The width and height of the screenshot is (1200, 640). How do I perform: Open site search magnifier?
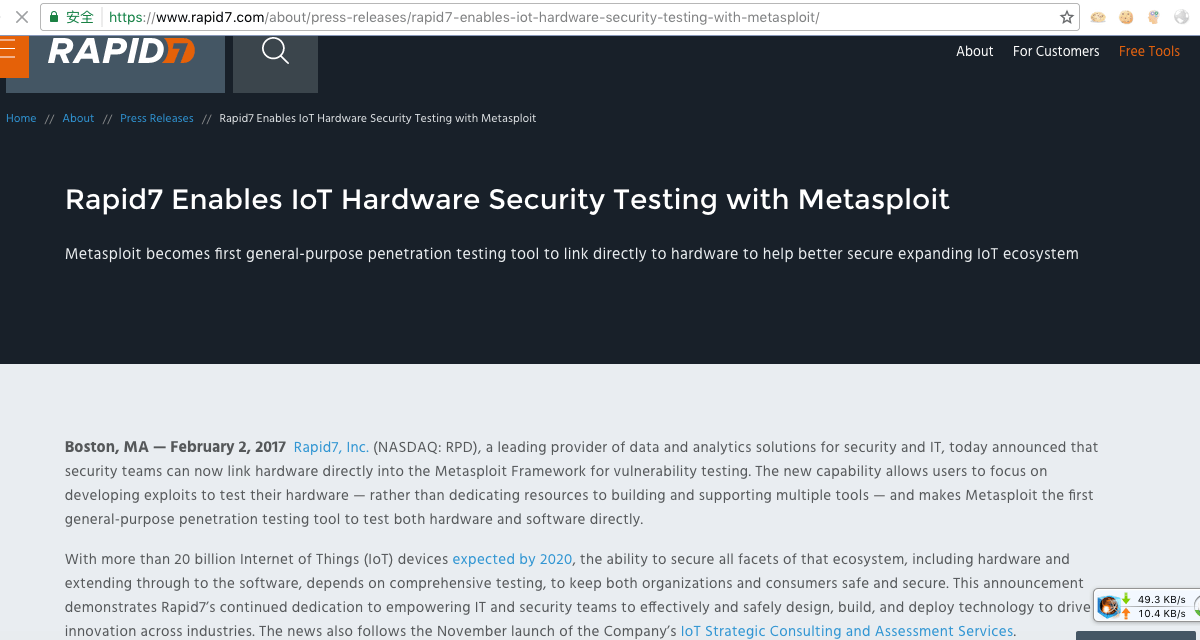click(x=275, y=51)
